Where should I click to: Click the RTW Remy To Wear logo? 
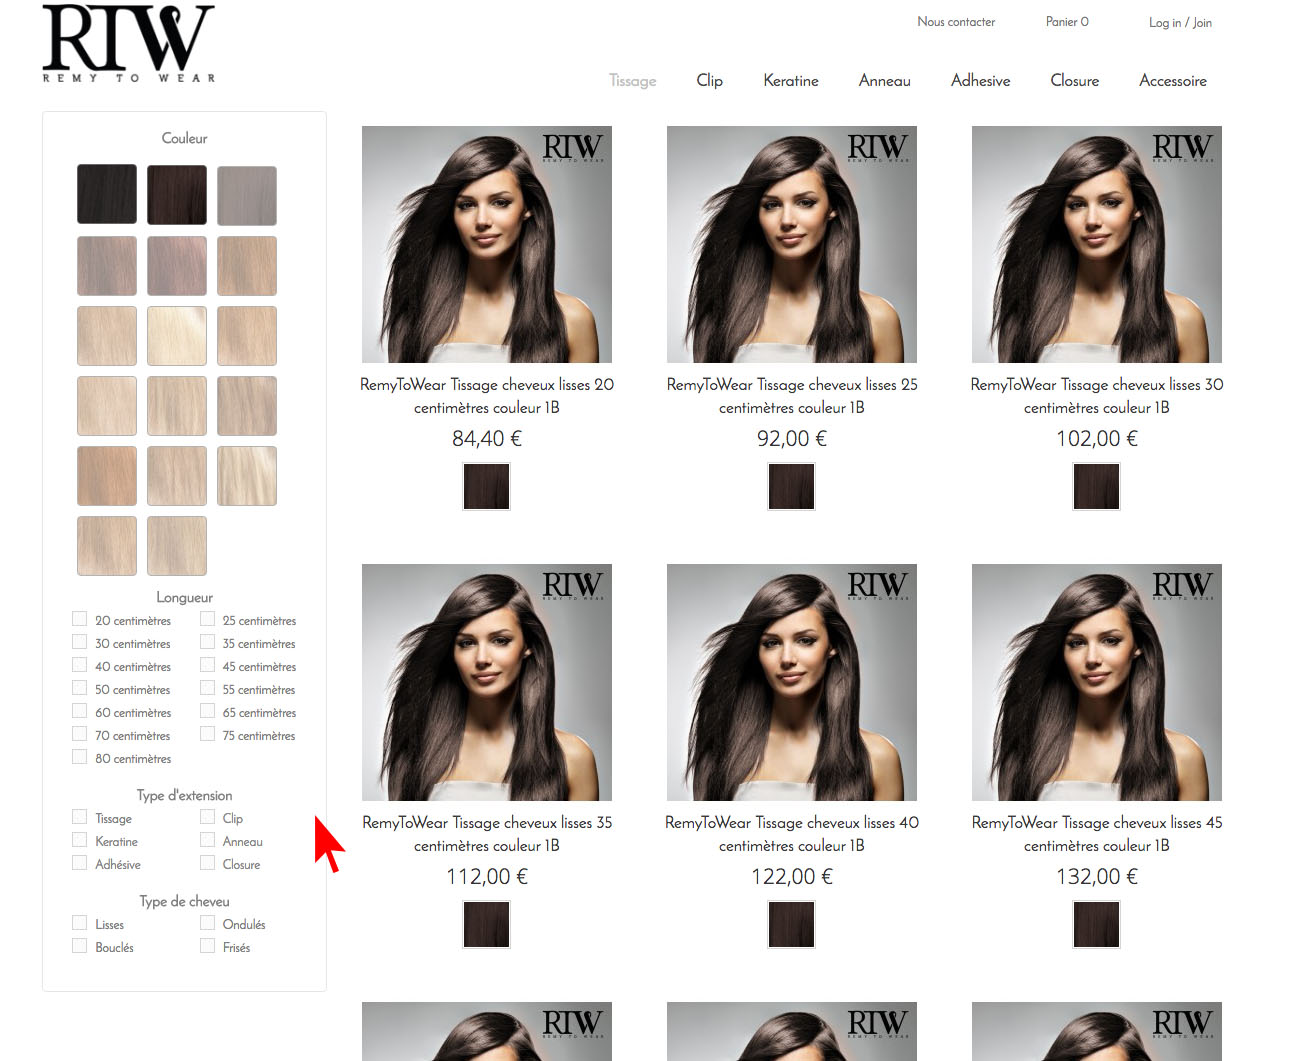tap(129, 44)
